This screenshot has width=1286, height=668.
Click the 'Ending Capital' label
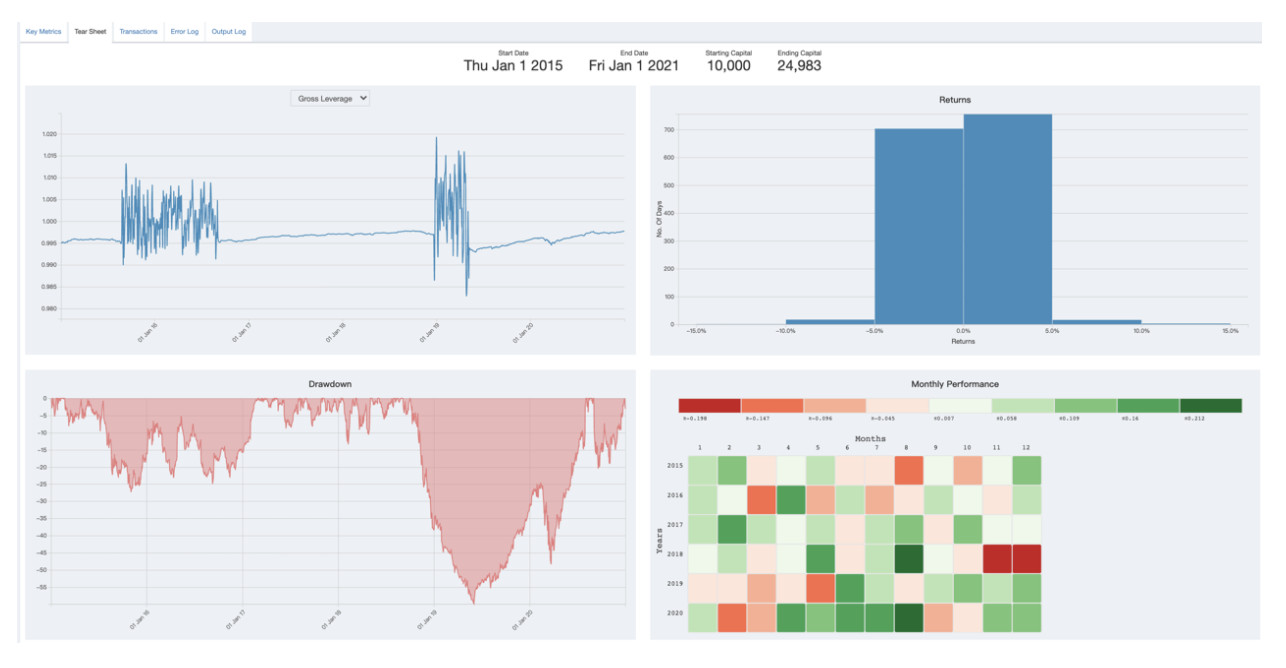click(x=799, y=52)
